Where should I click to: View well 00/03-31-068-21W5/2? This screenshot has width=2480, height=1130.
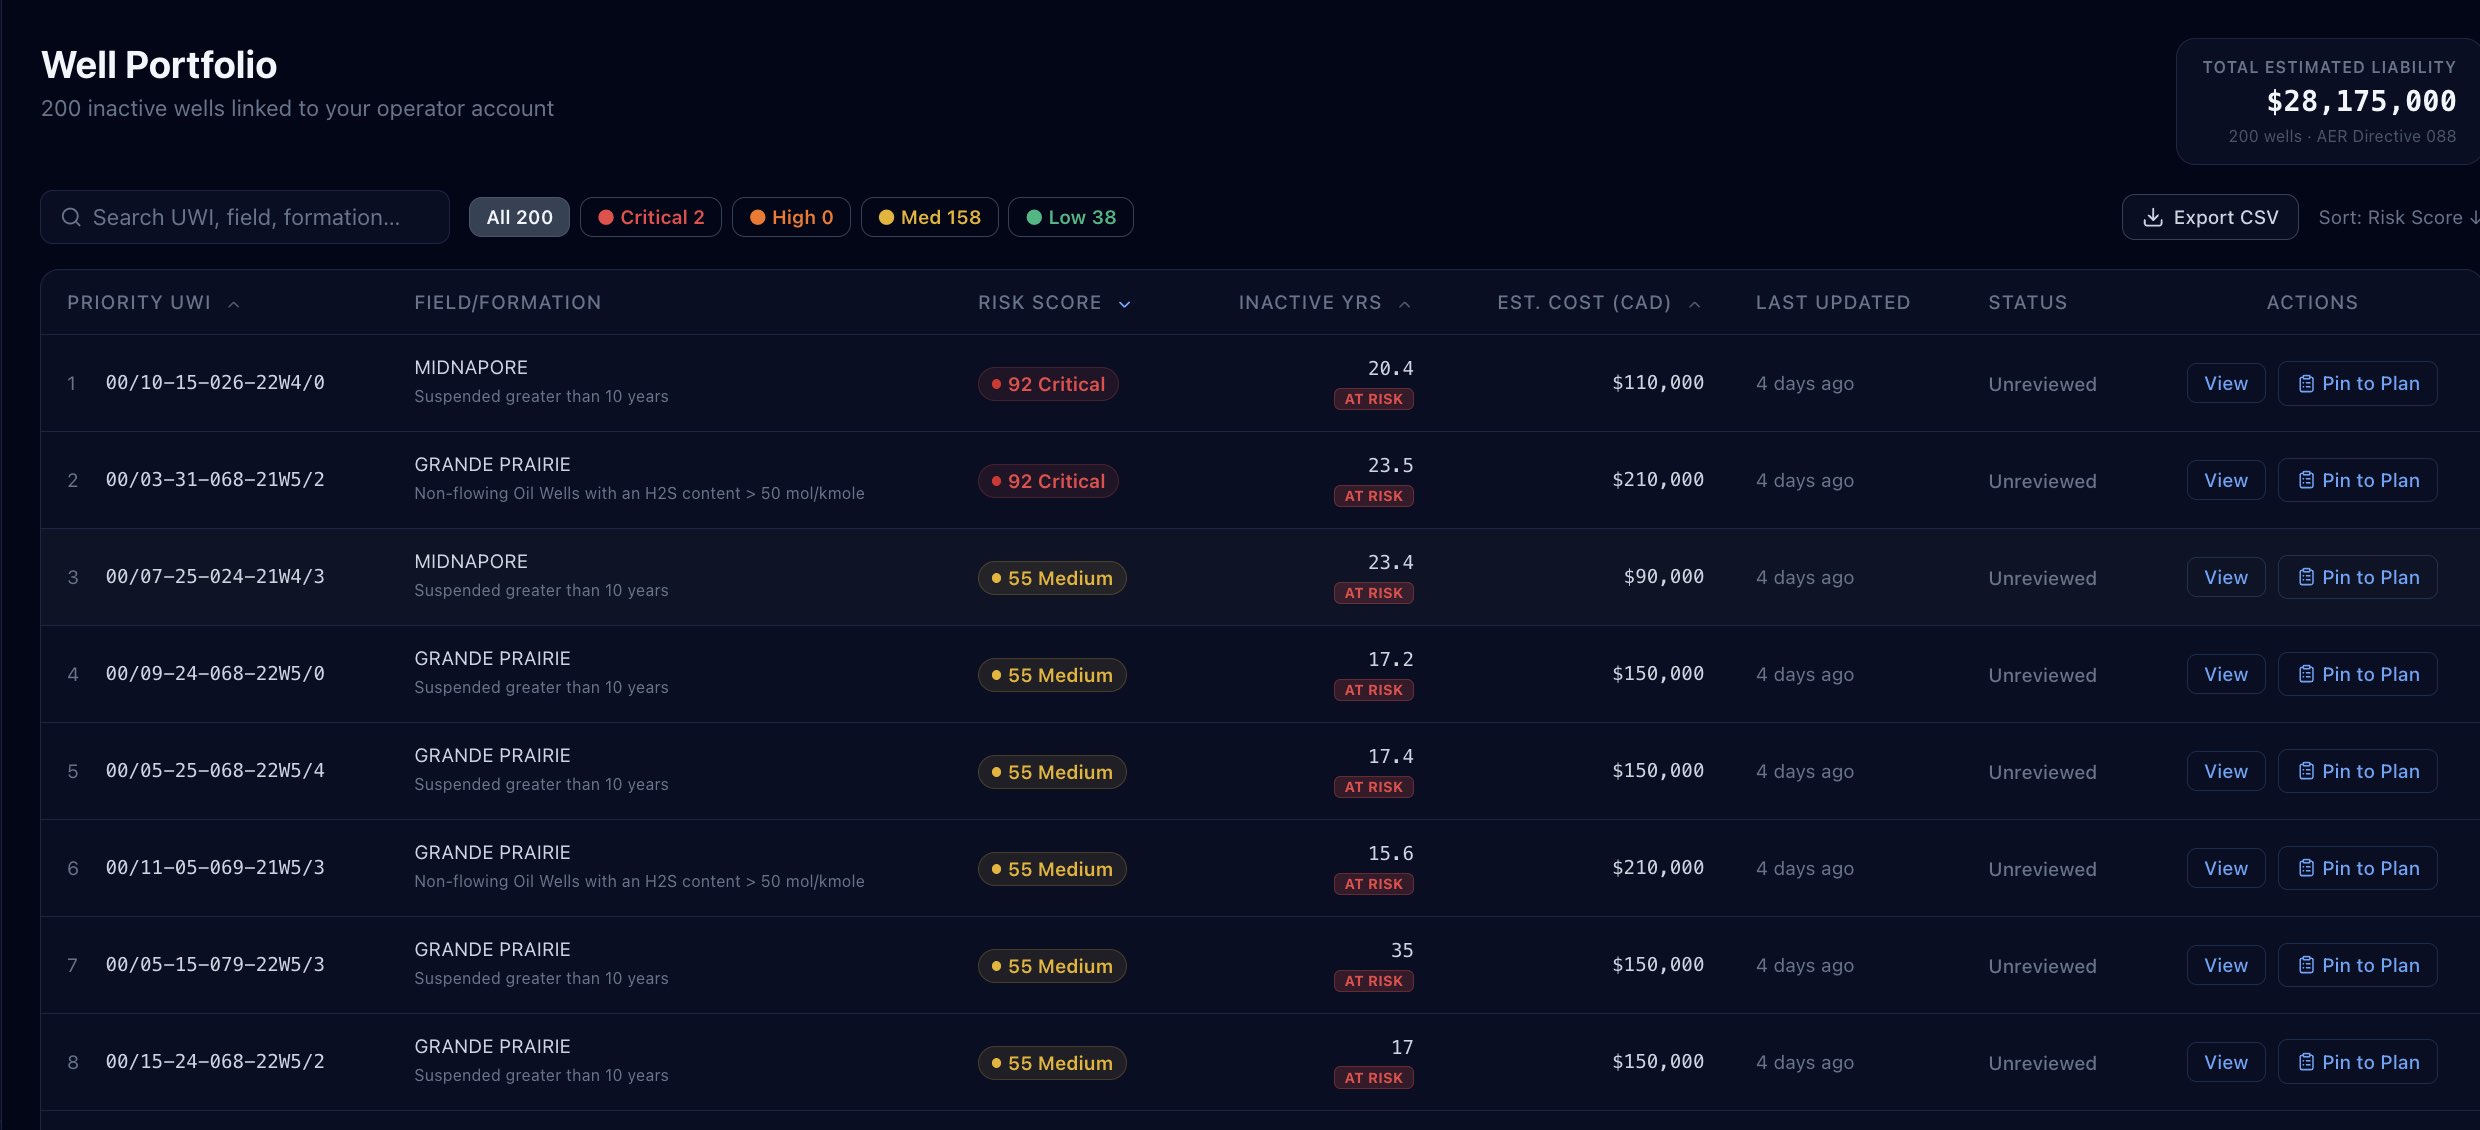(x=2225, y=480)
